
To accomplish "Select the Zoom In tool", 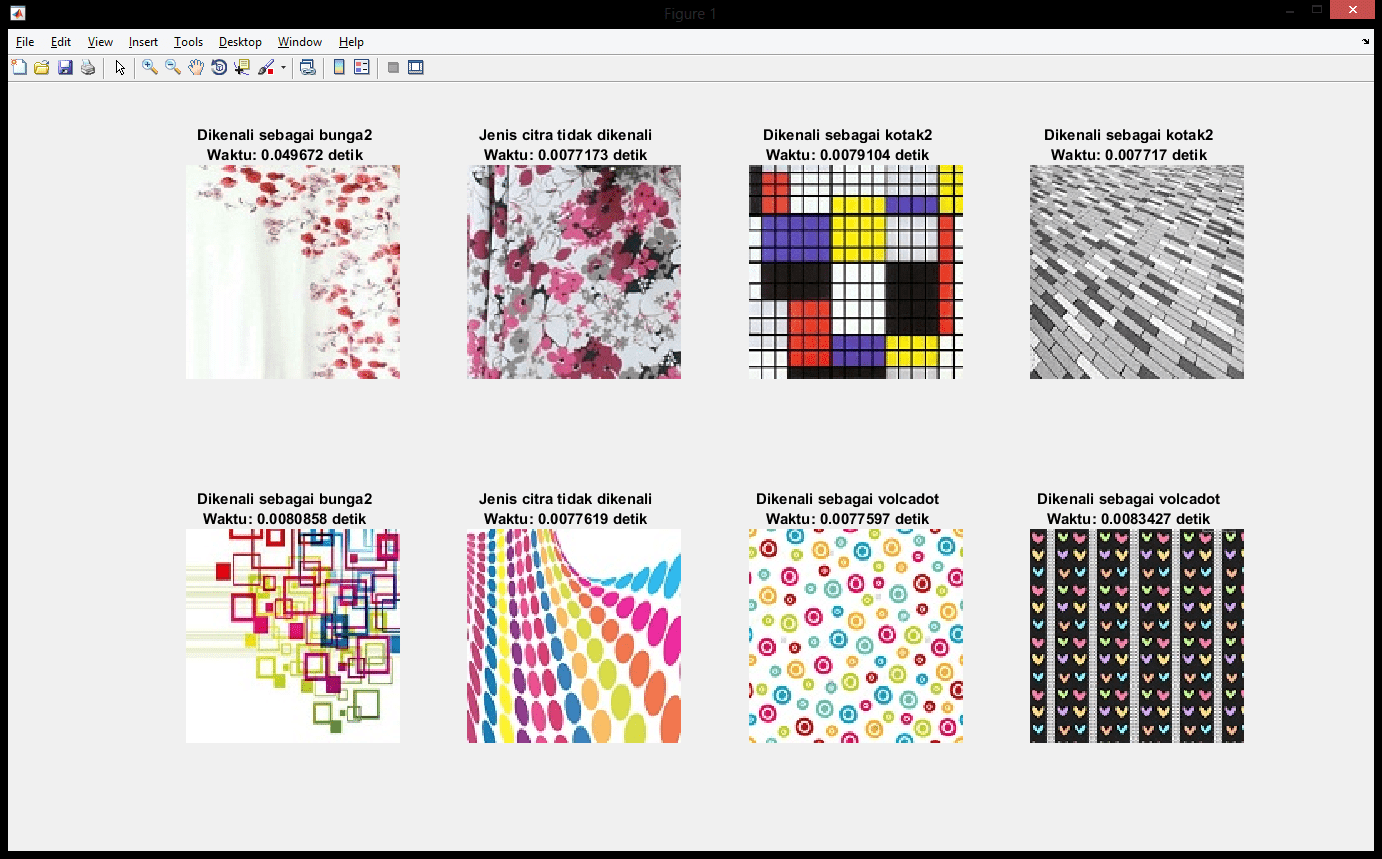I will click(x=150, y=68).
